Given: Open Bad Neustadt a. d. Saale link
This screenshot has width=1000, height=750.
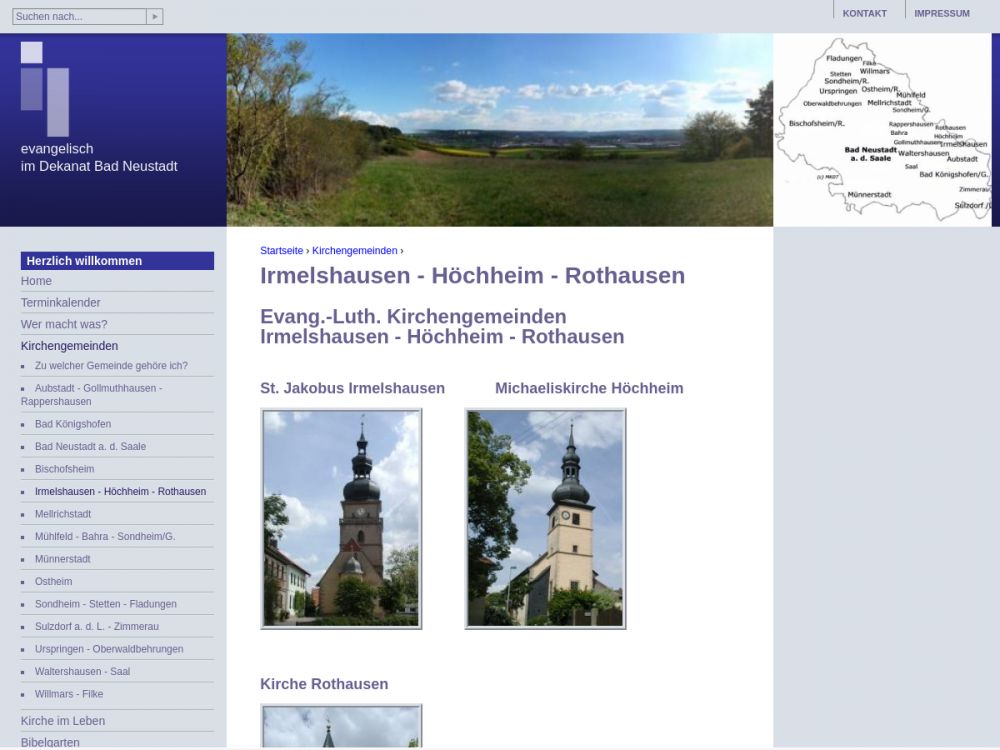Looking at the screenshot, I should (x=90, y=447).
